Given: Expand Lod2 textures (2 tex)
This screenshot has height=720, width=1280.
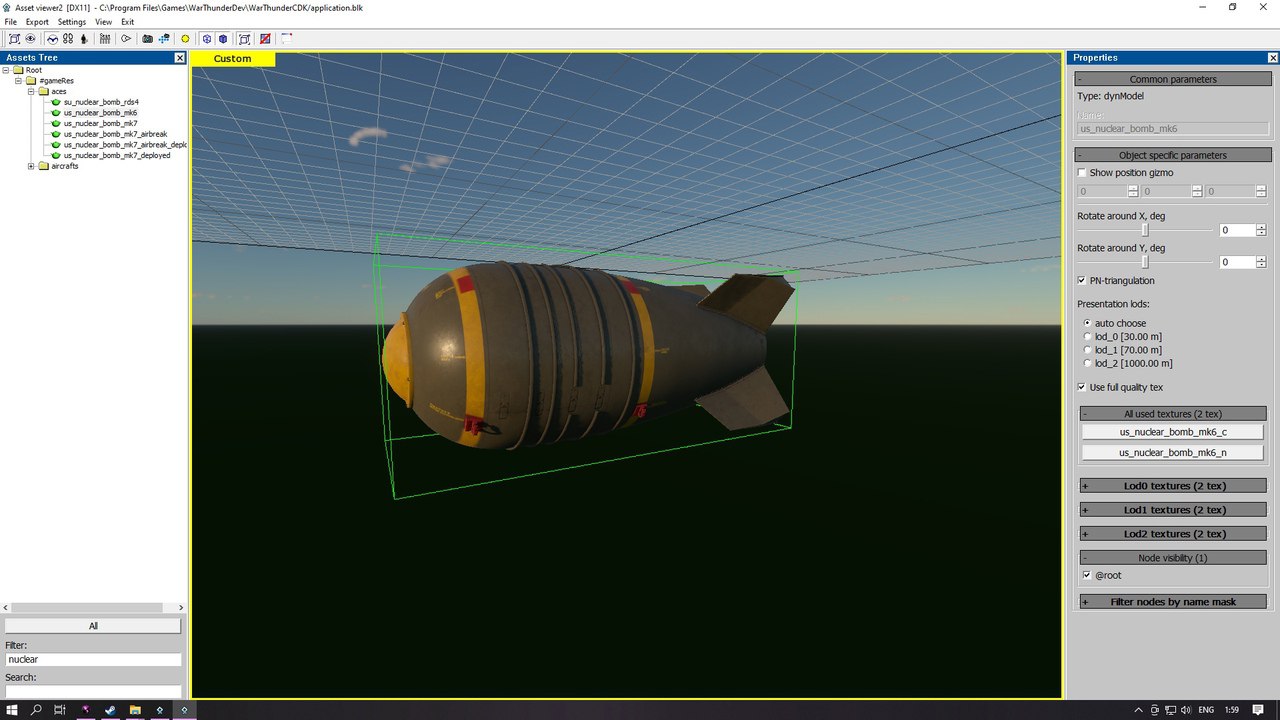Looking at the screenshot, I should click(1173, 534).
